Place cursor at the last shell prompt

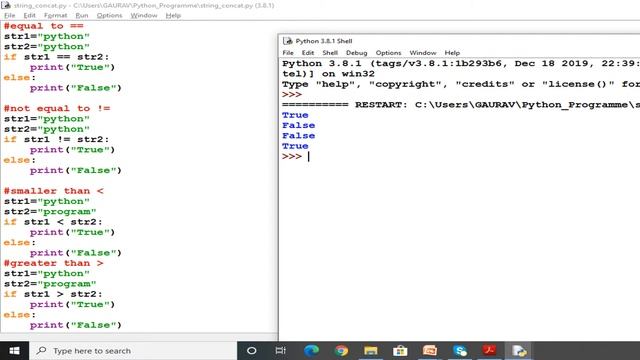(x=309, y=157)
